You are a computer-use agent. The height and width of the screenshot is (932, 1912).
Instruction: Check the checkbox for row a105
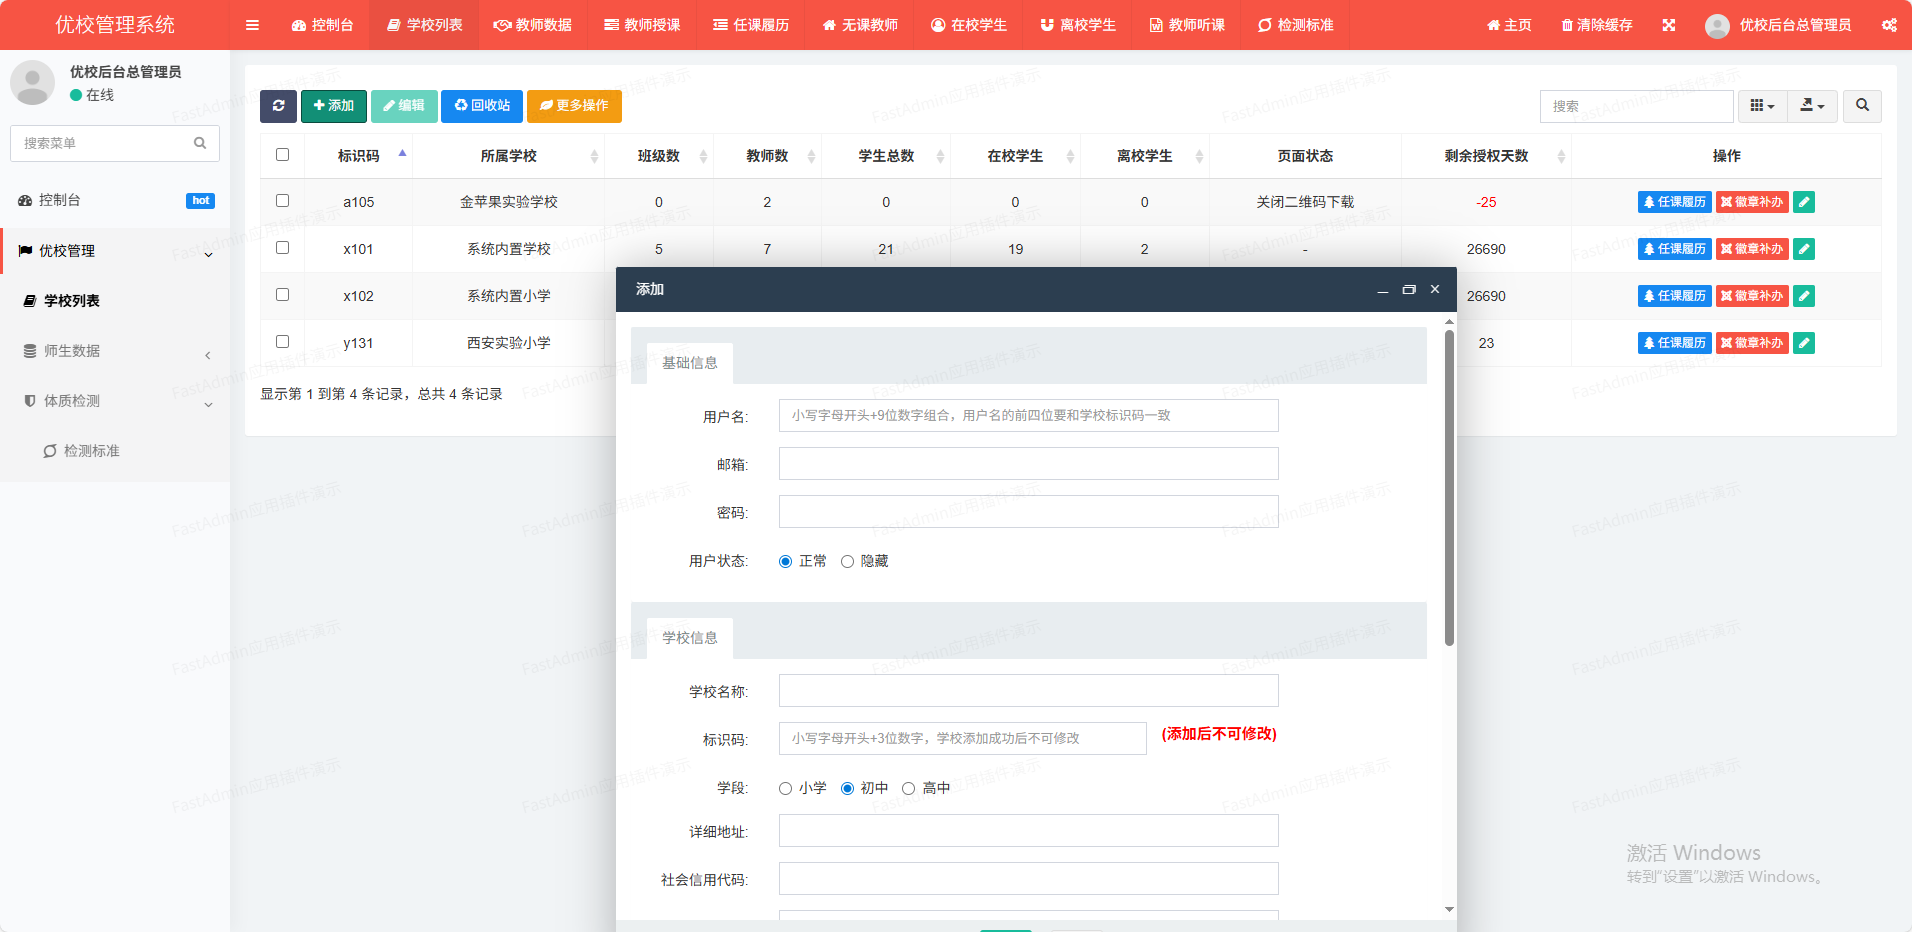(x=282, y=201)
